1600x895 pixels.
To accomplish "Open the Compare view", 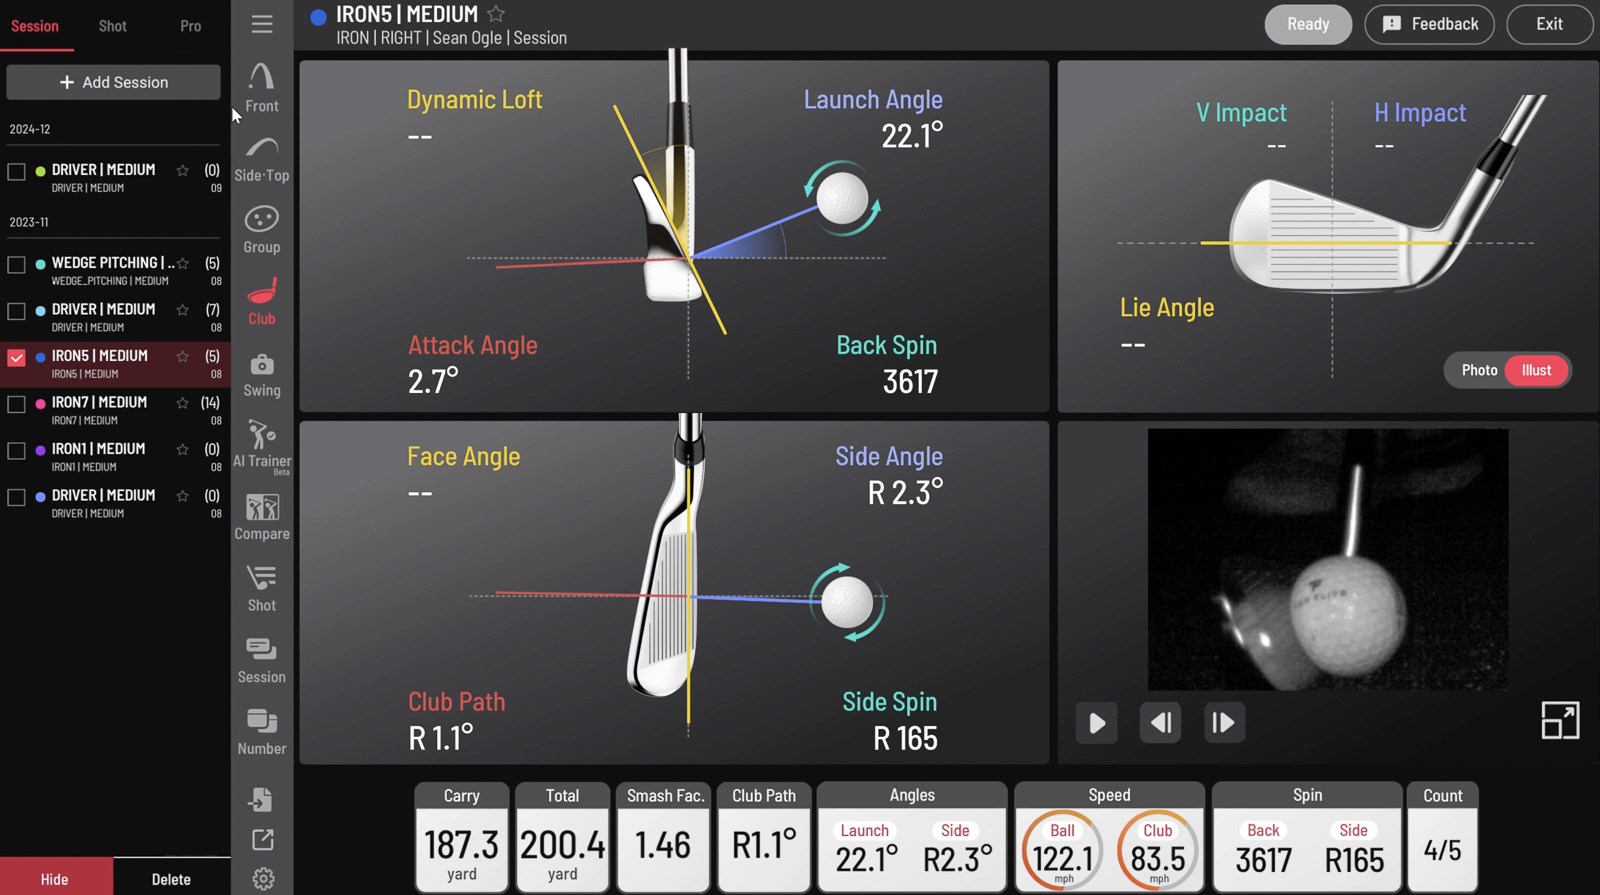I will click(262, 517).
